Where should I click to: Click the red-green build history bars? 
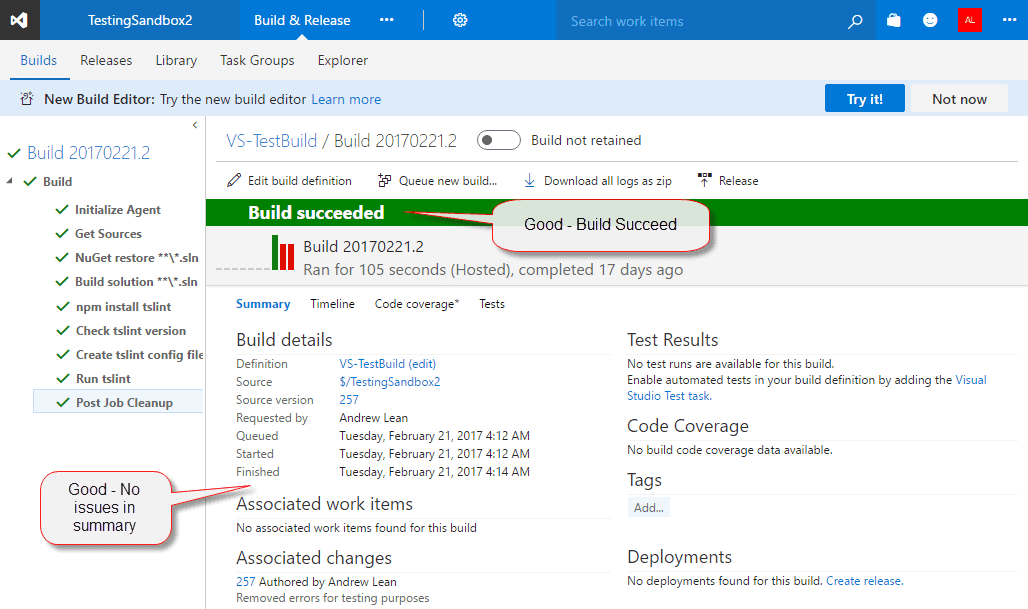click(283, 254)
